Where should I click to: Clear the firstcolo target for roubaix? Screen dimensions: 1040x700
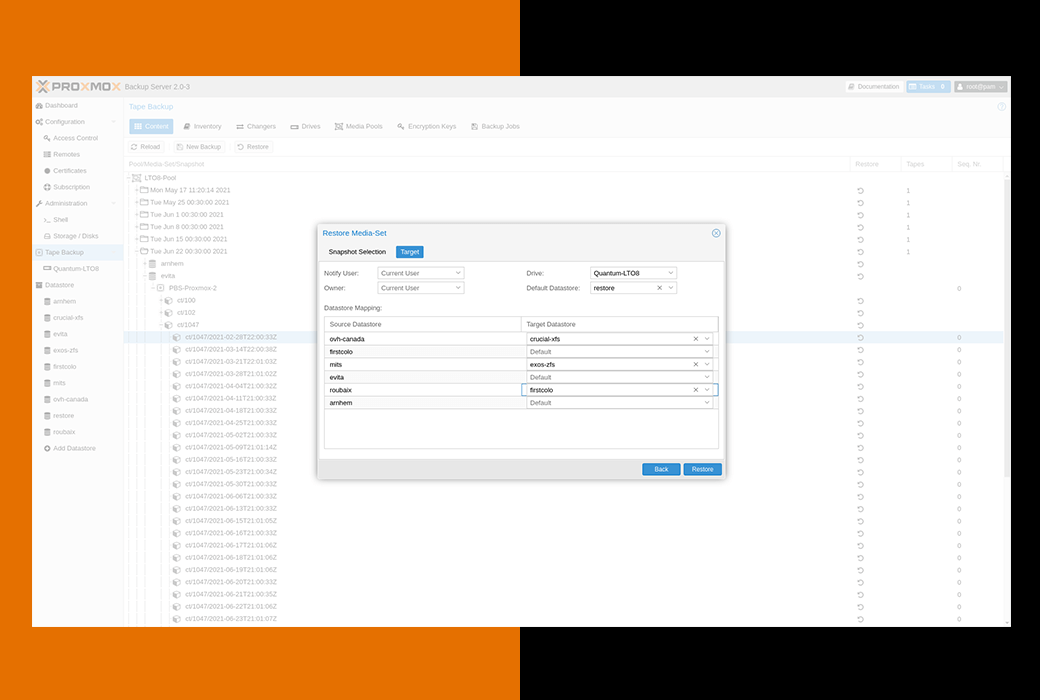click(x=696, y=390)
